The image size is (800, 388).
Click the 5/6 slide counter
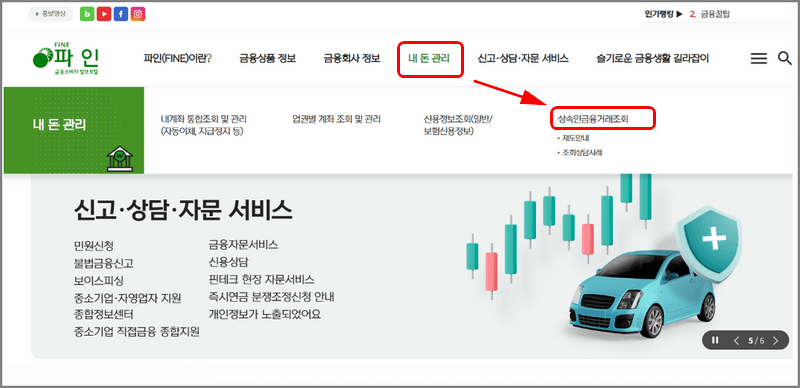tap(756, 341)
